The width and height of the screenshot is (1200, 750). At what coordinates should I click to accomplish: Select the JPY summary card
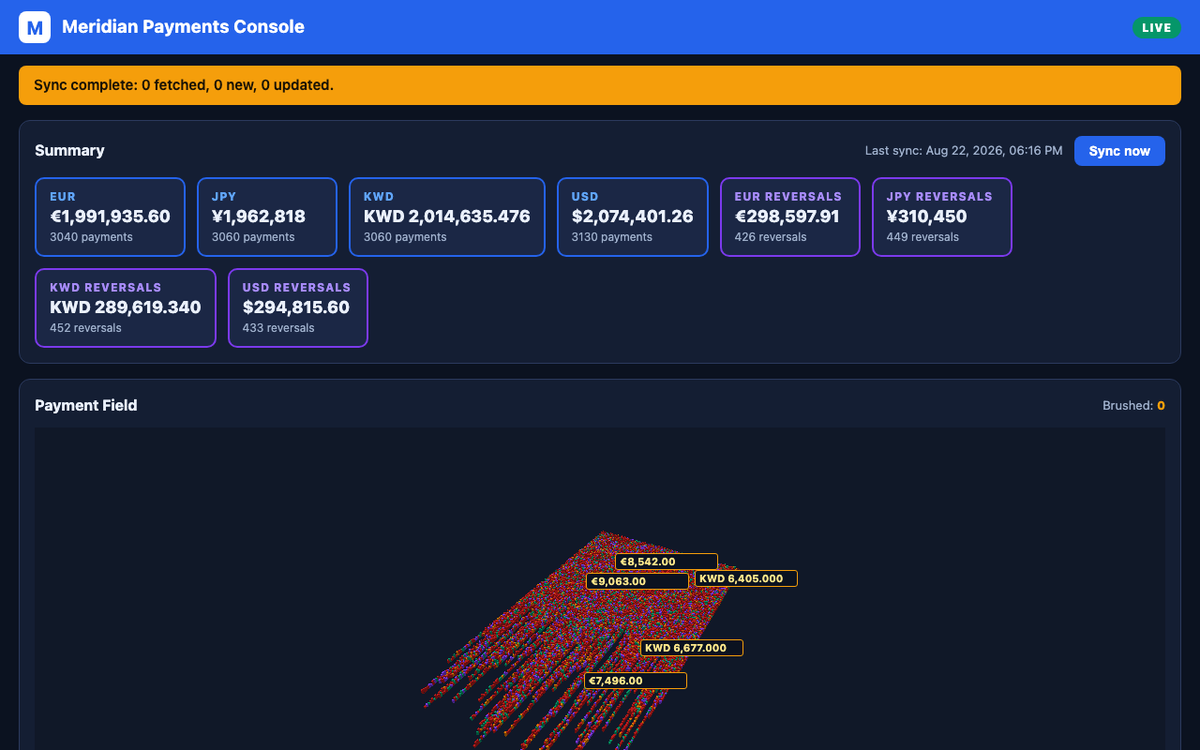267,217
